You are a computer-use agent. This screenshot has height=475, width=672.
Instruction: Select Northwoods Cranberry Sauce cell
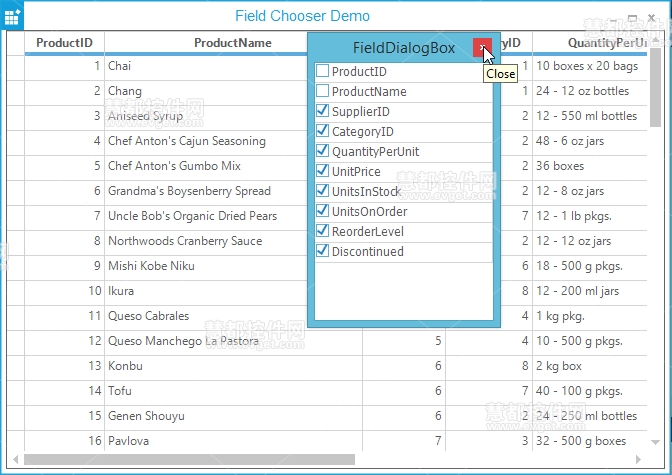[x=206, y=241]
